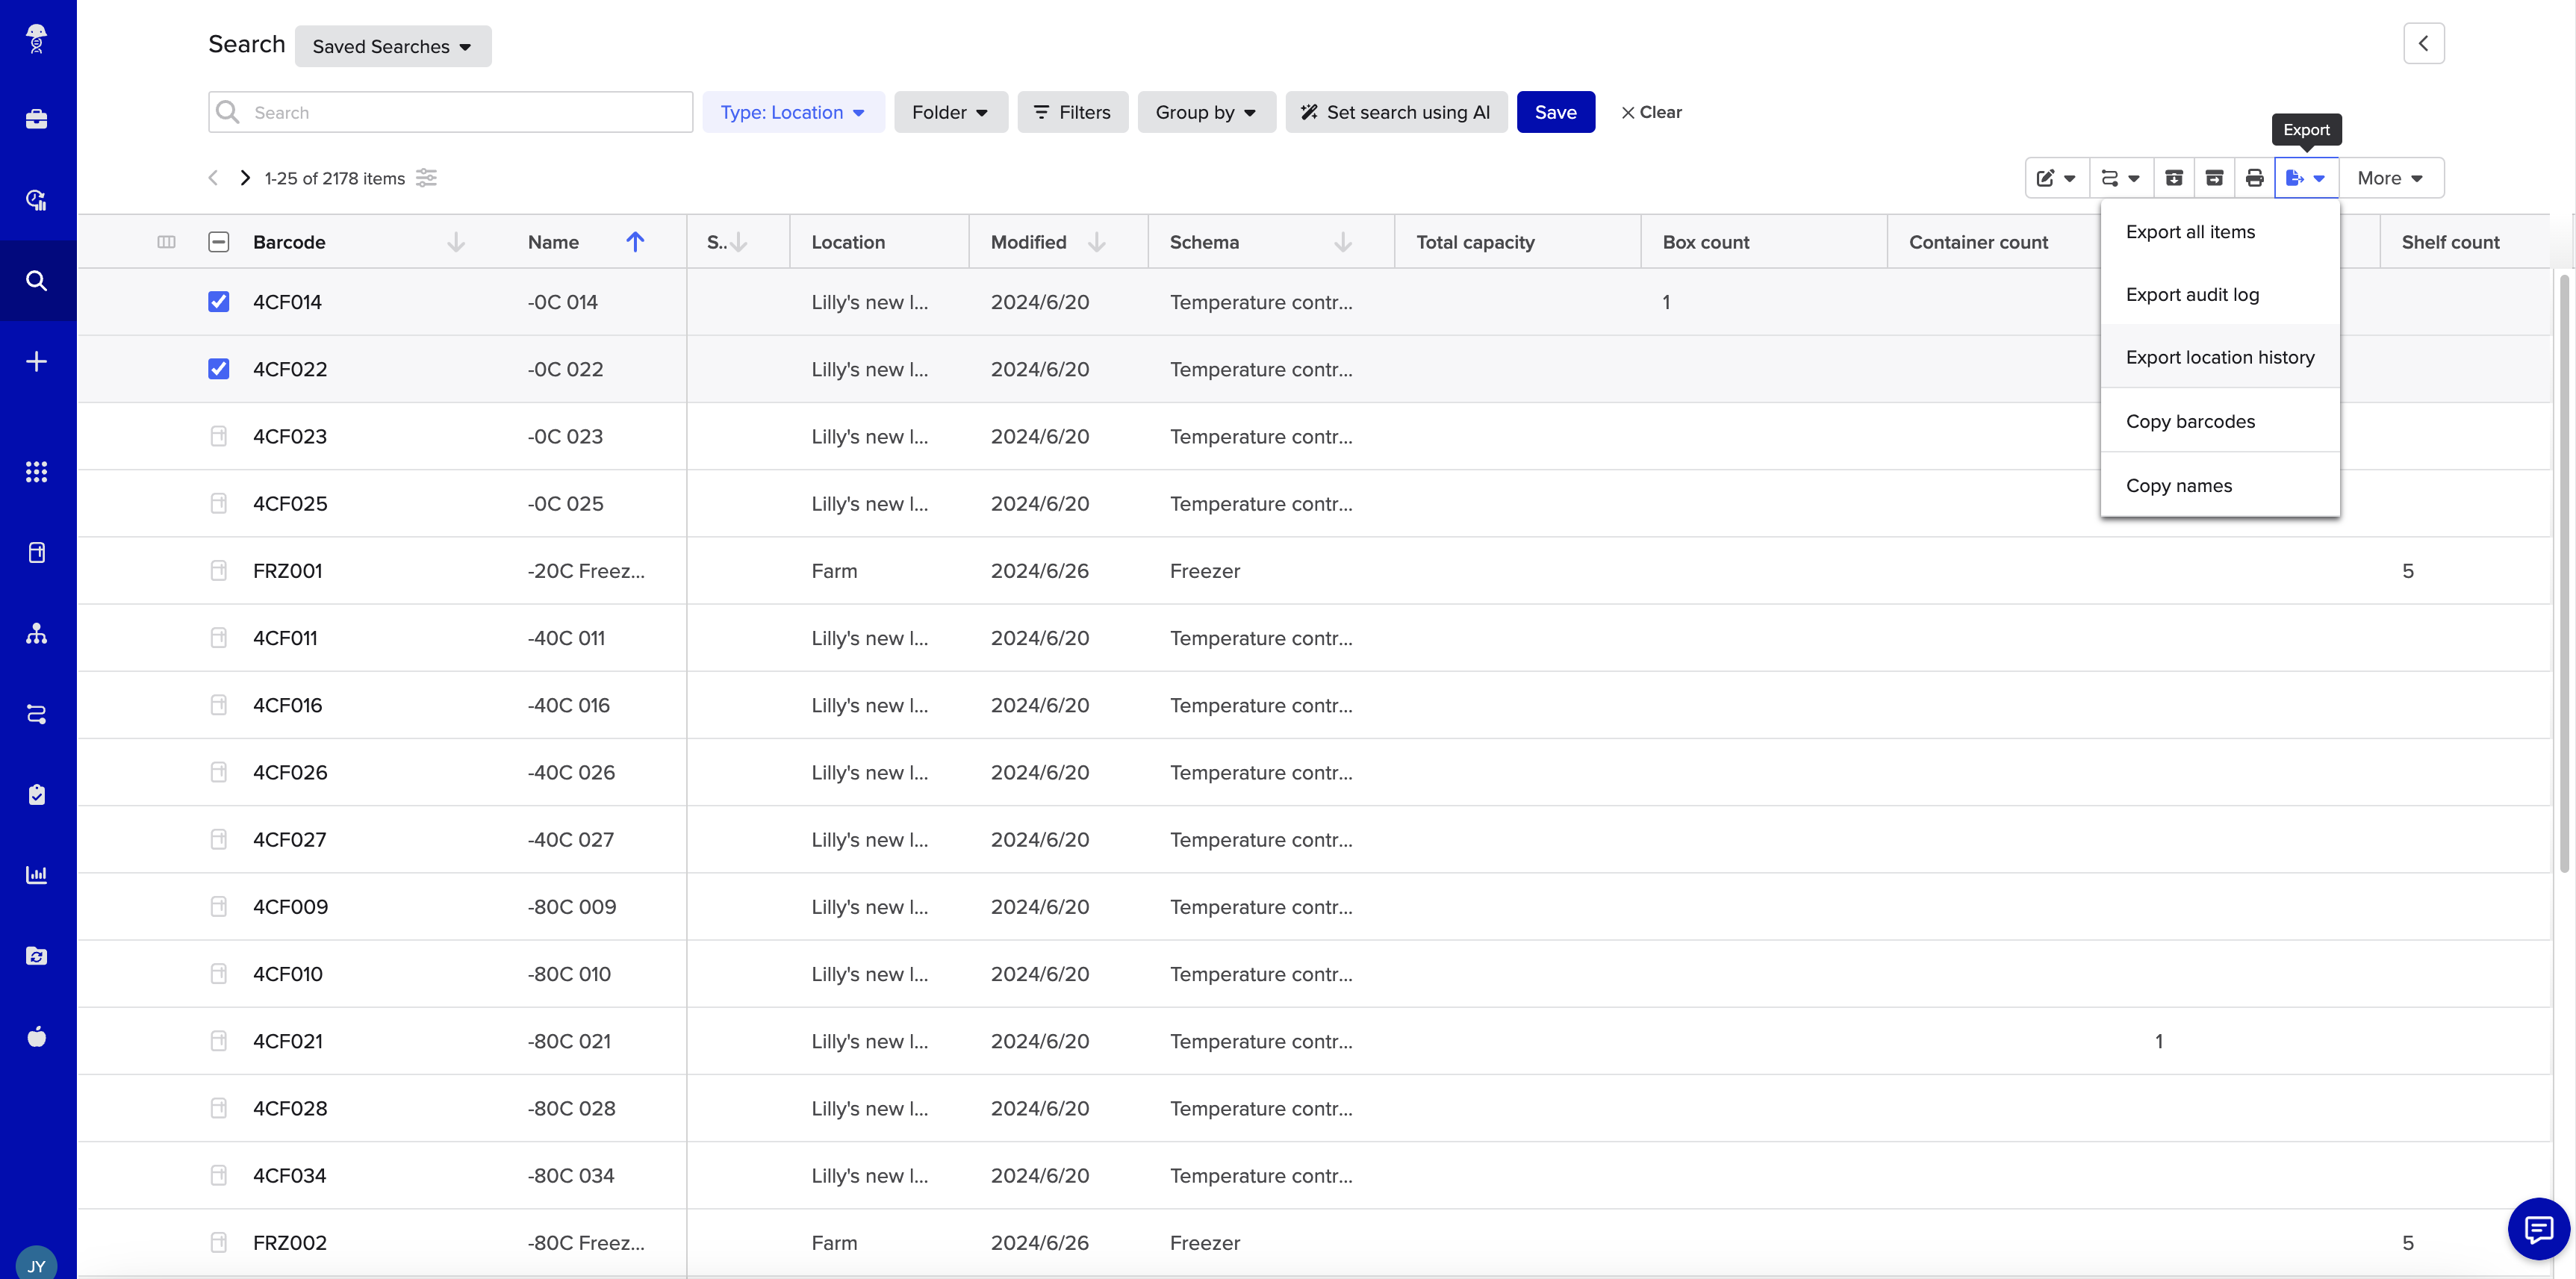Click Set search using AI

(1396, 112)
